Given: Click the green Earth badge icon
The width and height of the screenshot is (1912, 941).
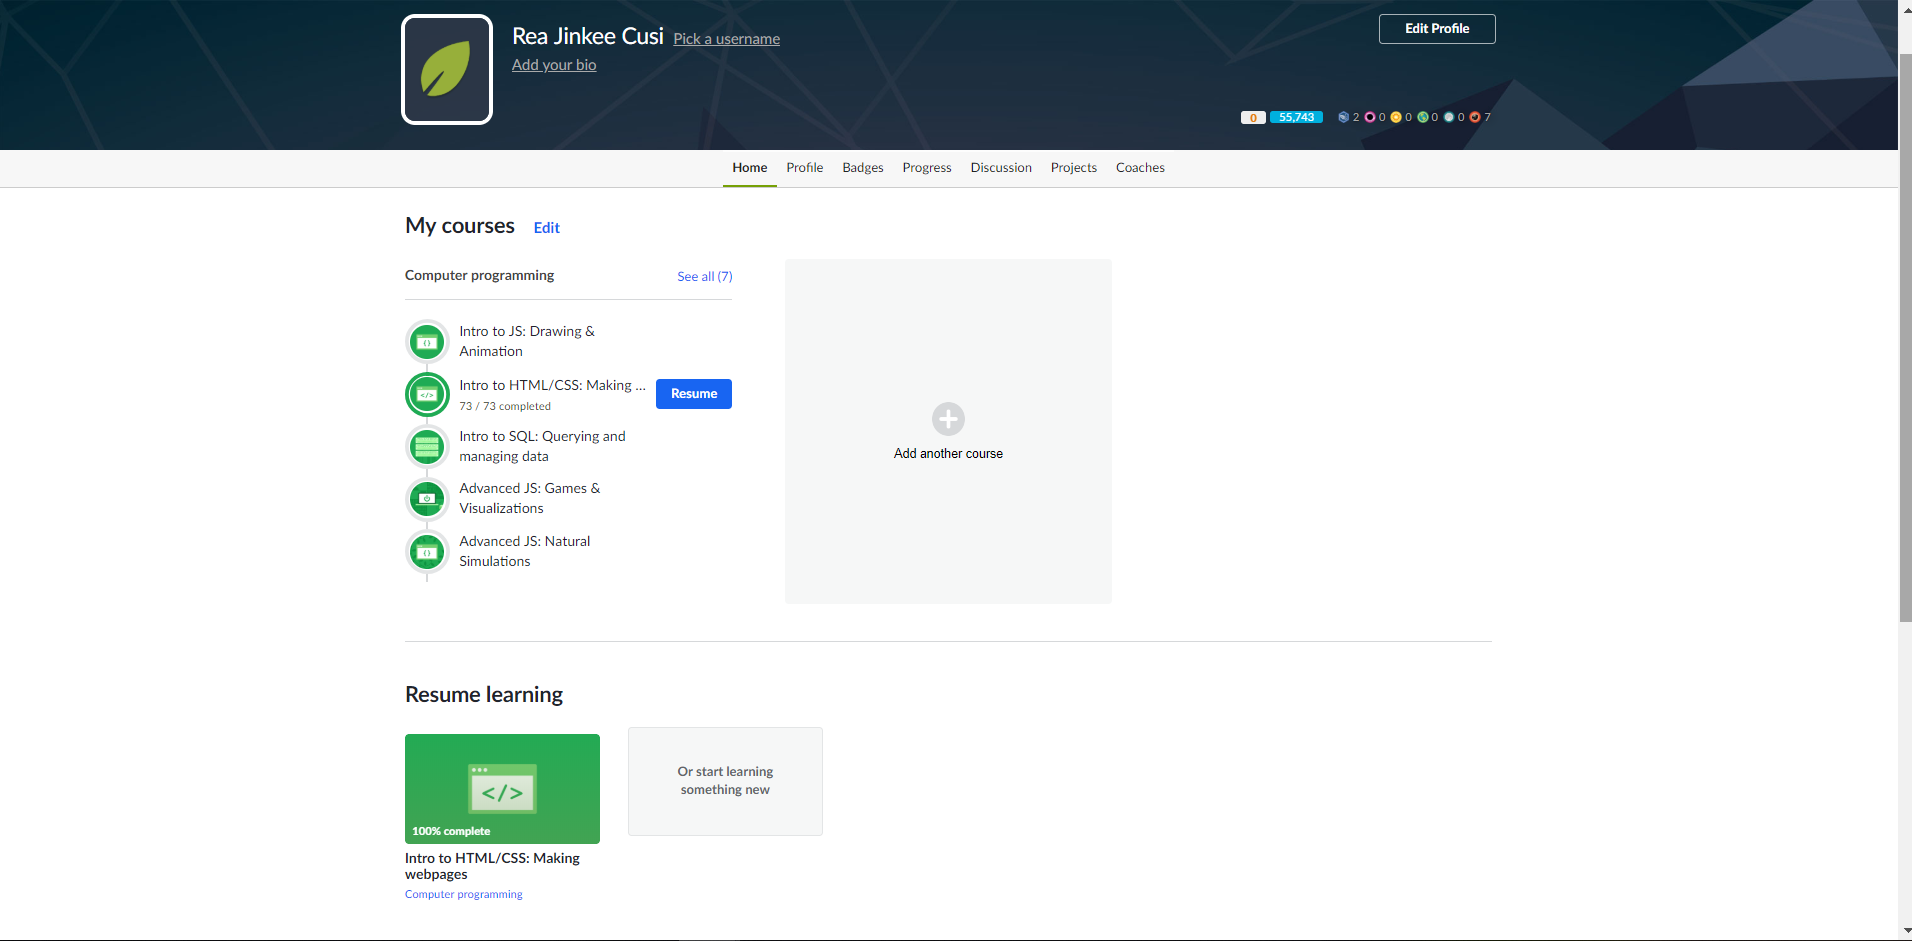Looking at the screenshot, I should click(x=1423, y=117).
